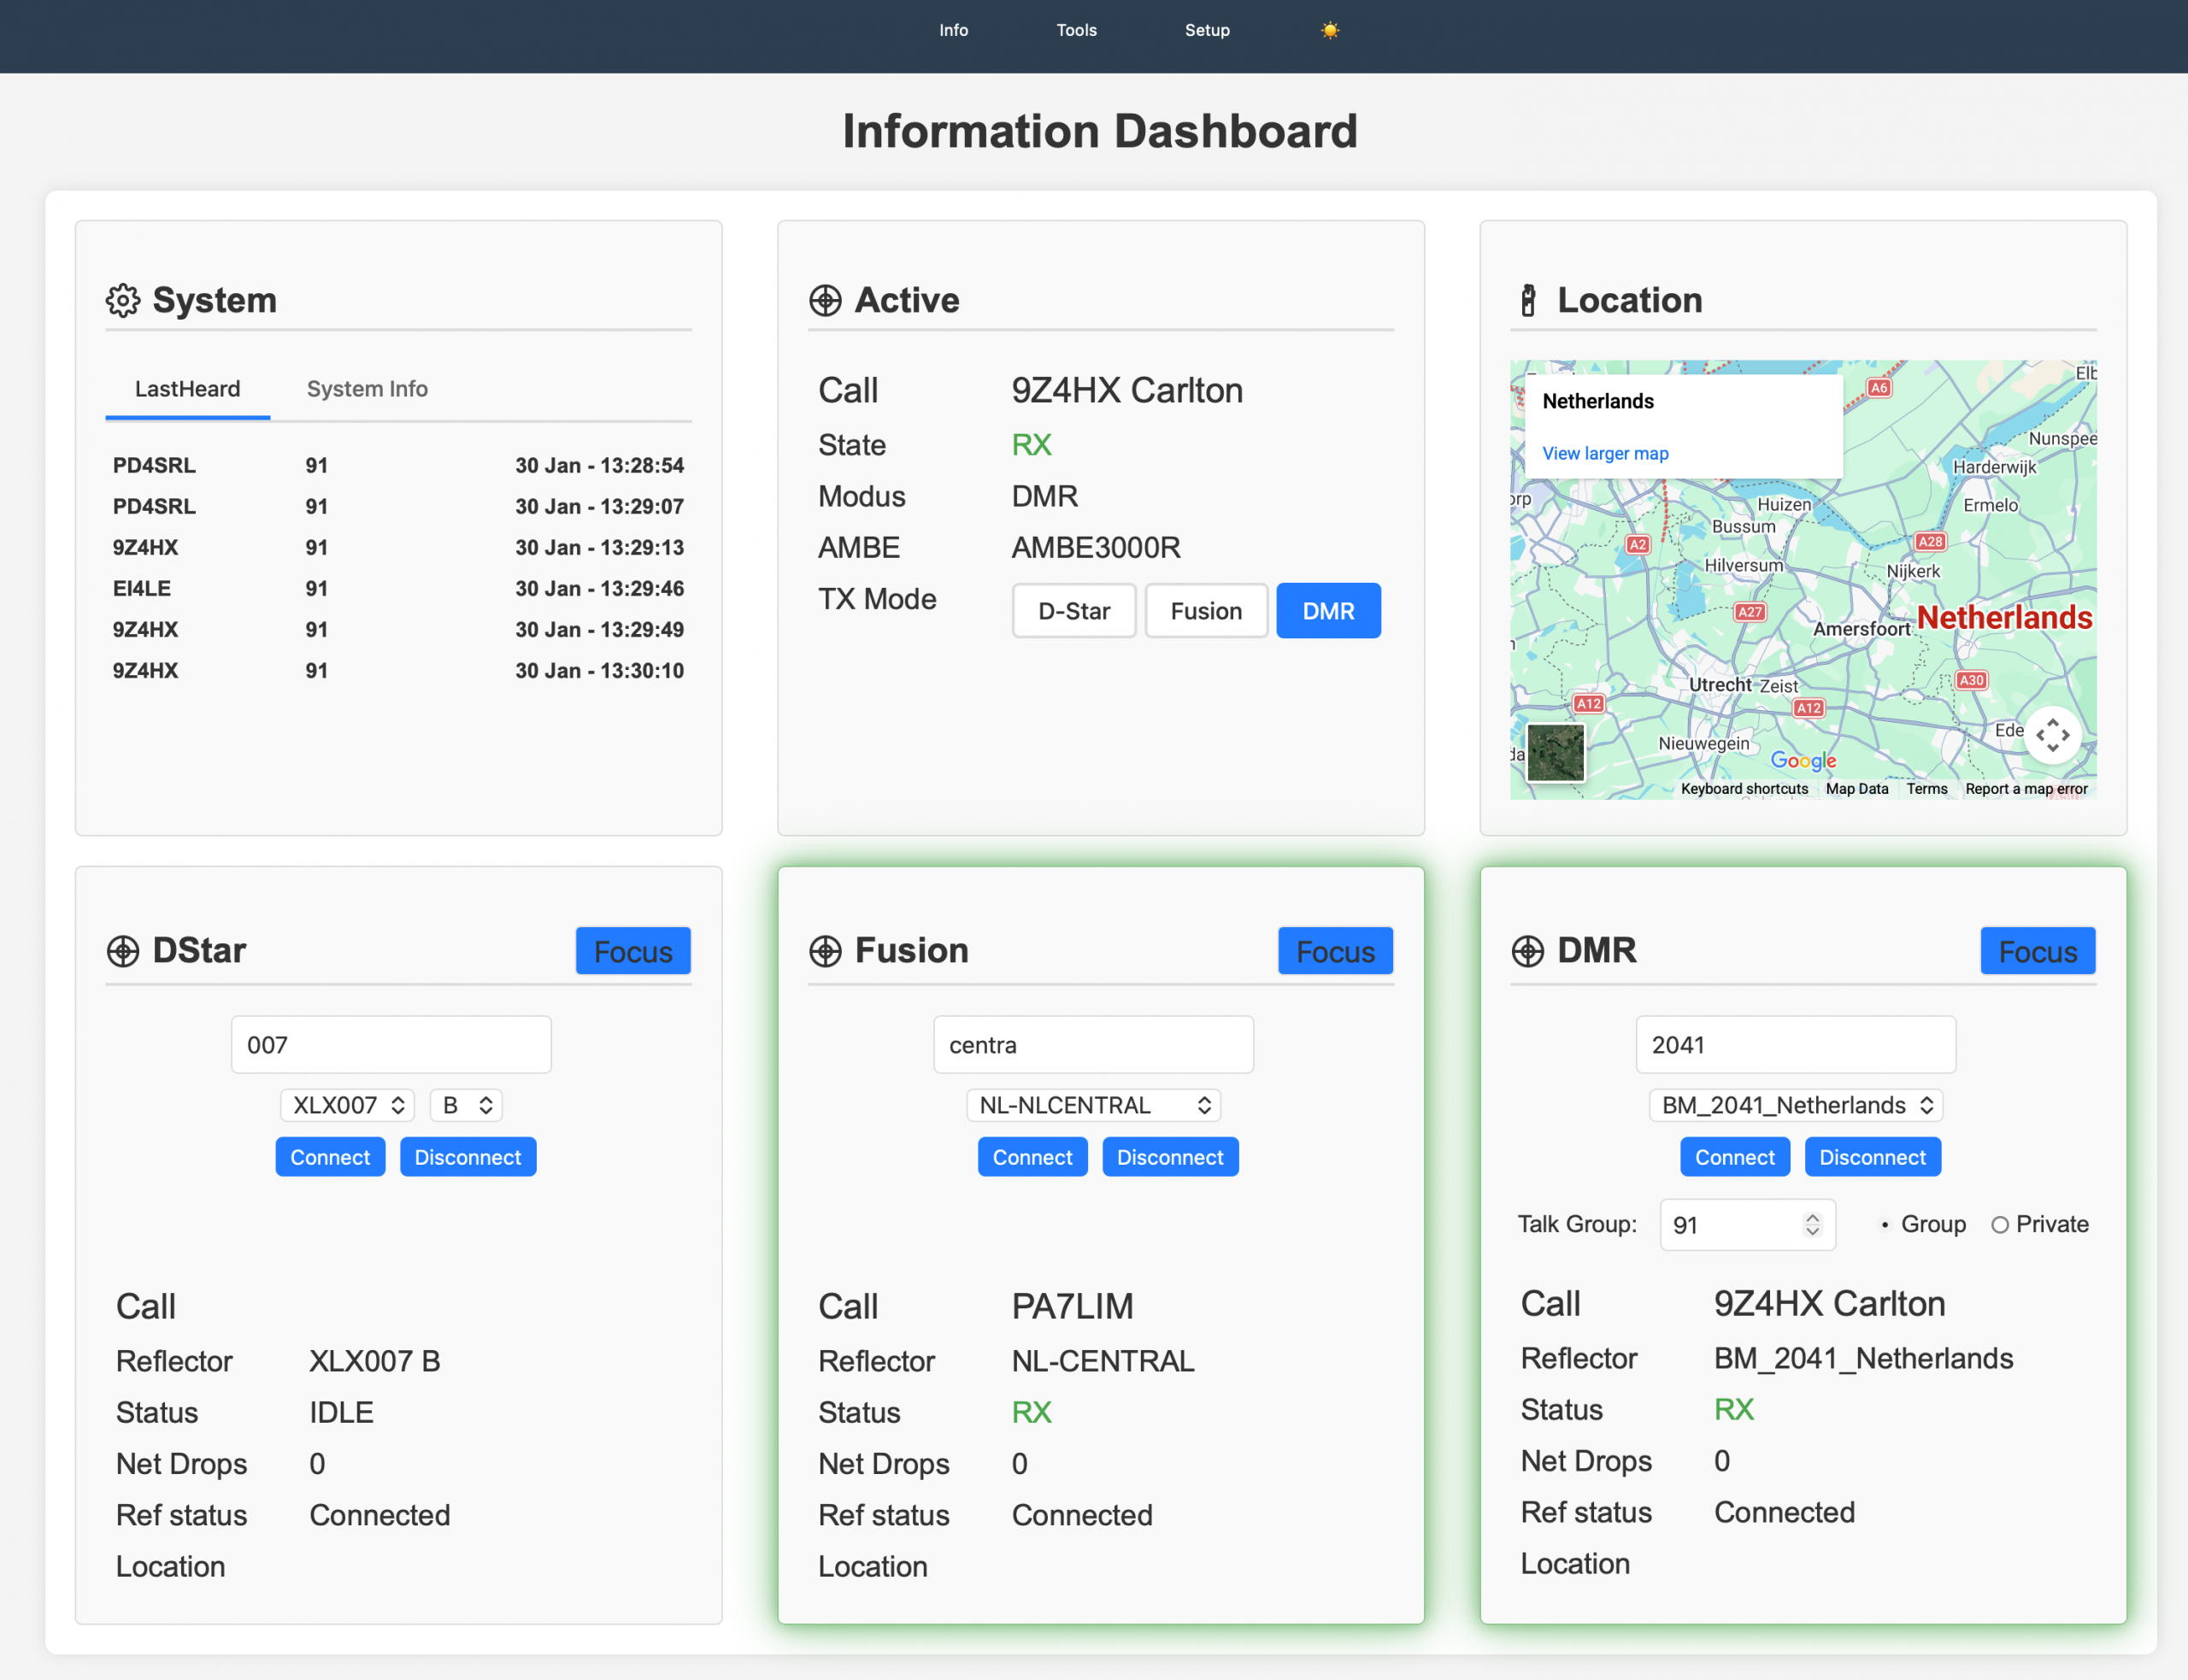This screenshot has height=1680, width=2188.
Task: Expand the BM_2041_Netherlands server dropdown
Action: (x=1795, y=1105)
